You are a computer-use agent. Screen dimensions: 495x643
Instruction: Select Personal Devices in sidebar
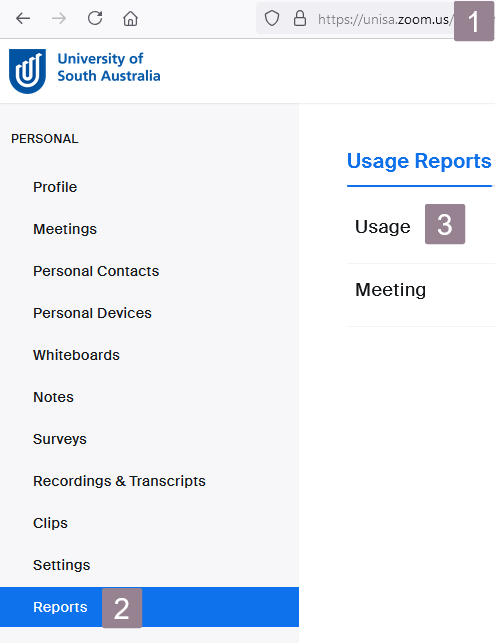point(92,313)
